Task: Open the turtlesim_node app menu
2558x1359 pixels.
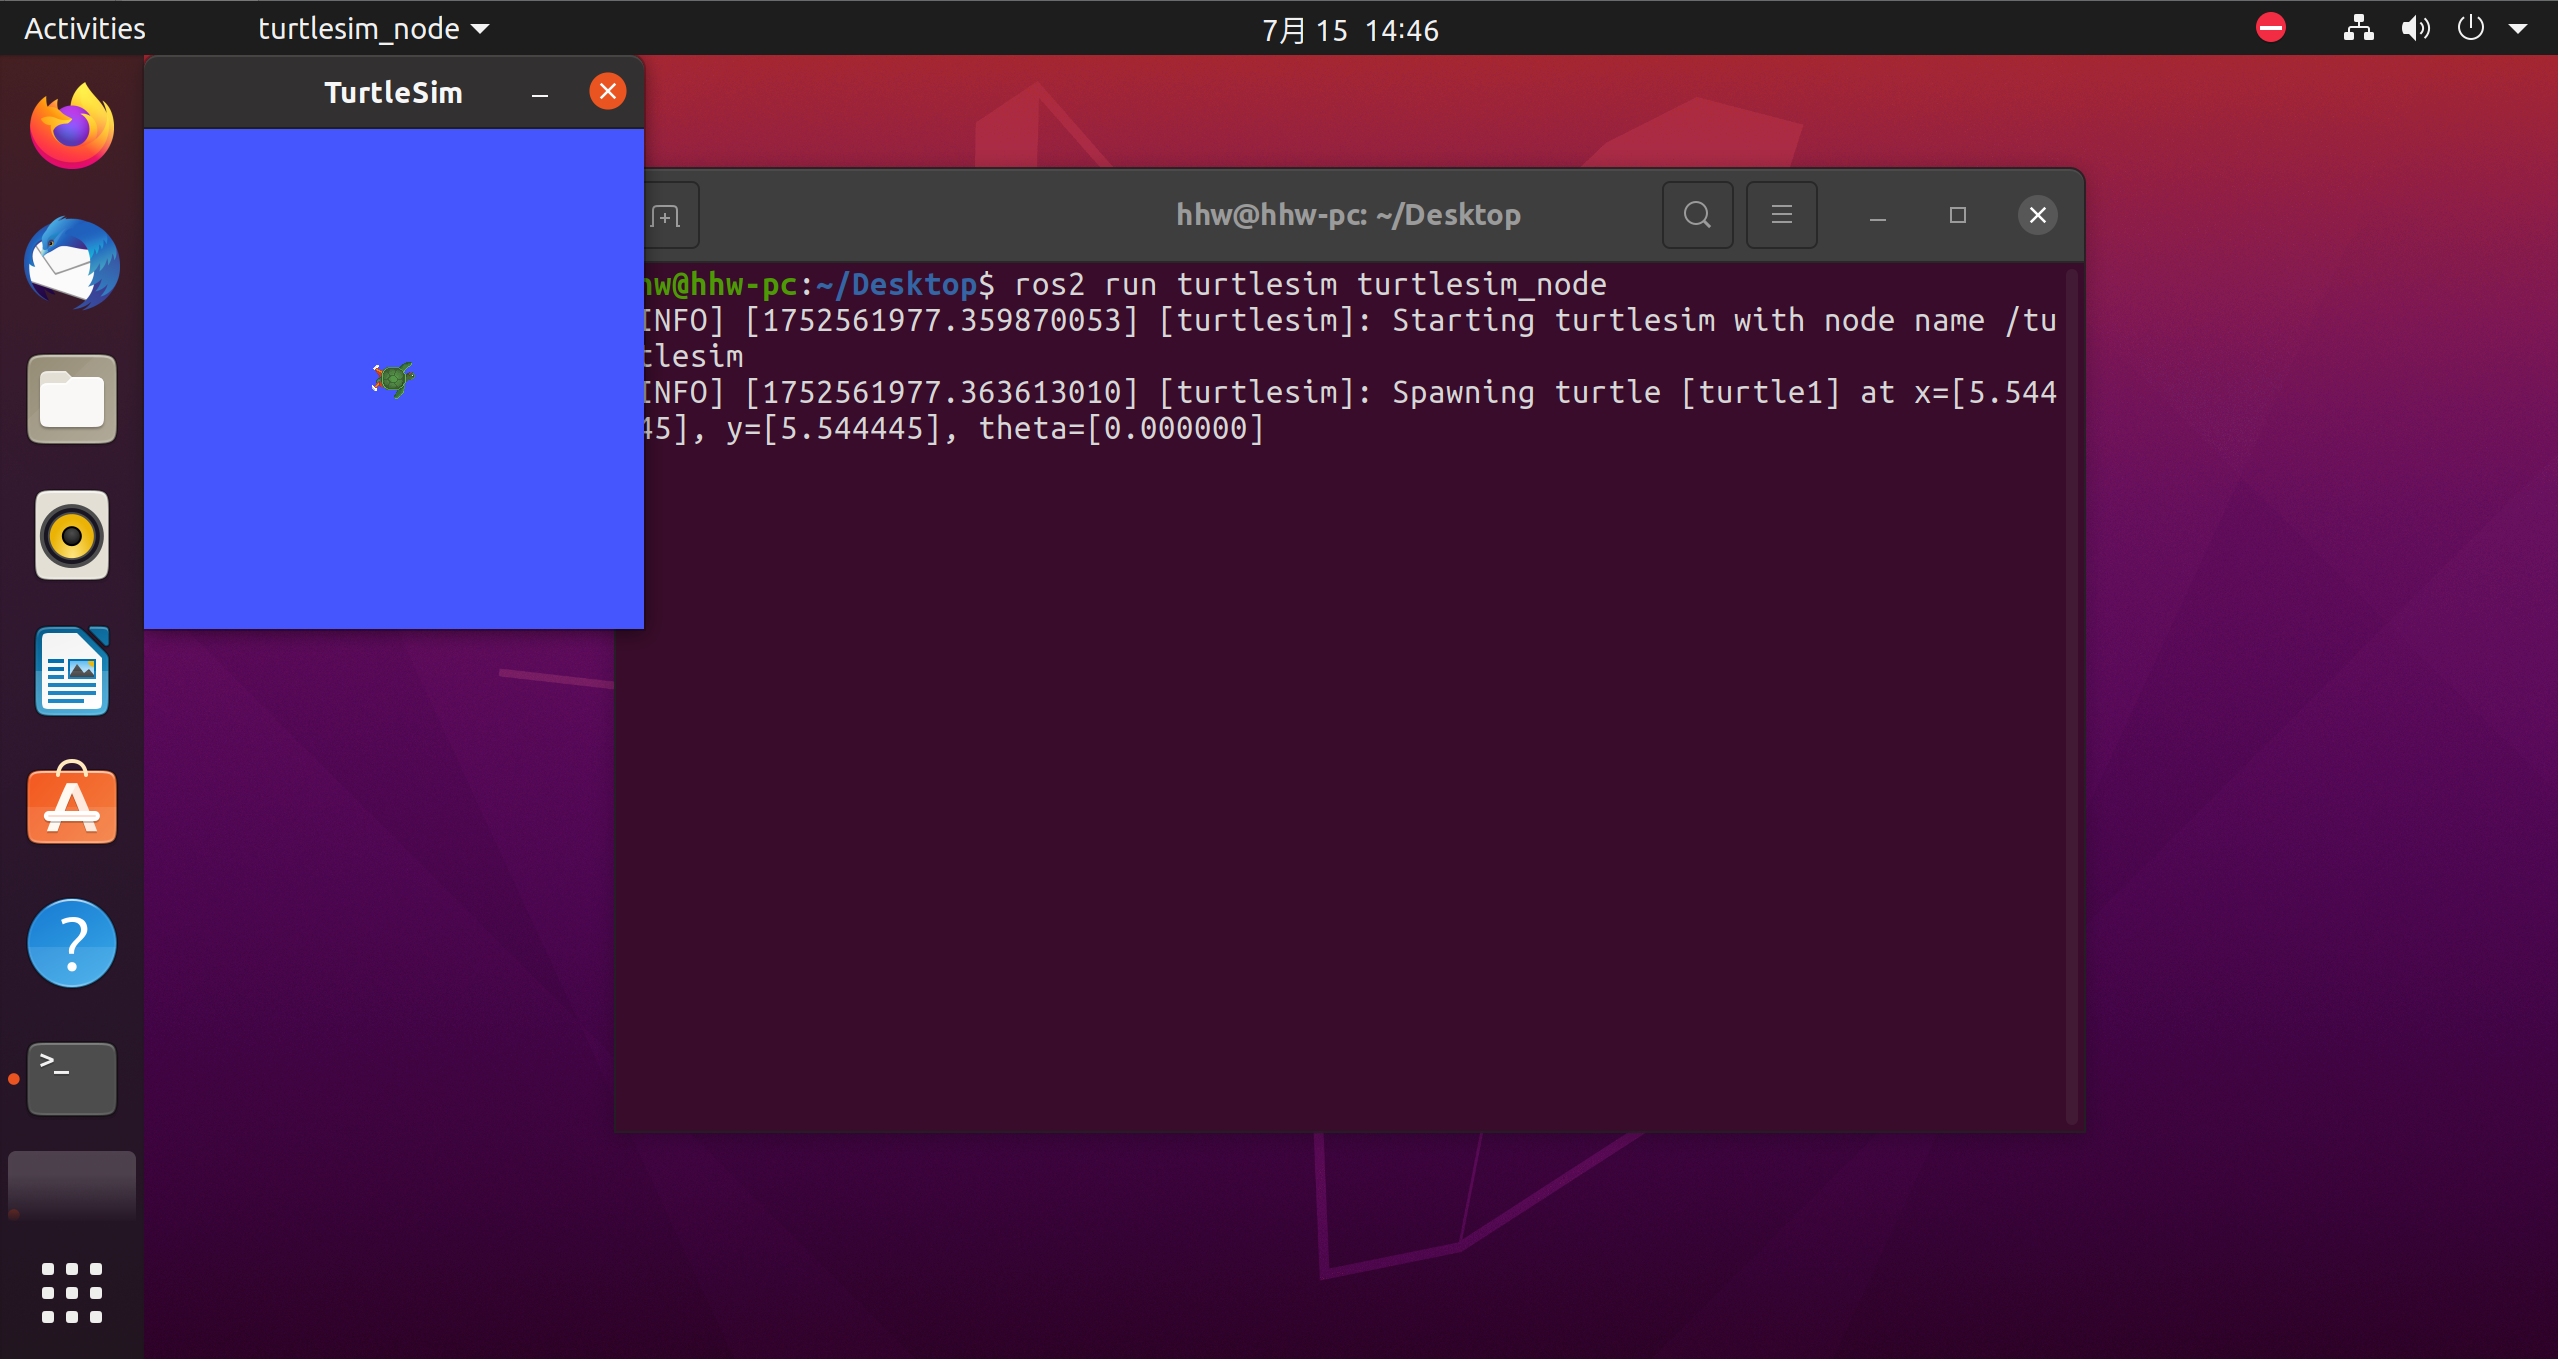Action: click(374, 28)
